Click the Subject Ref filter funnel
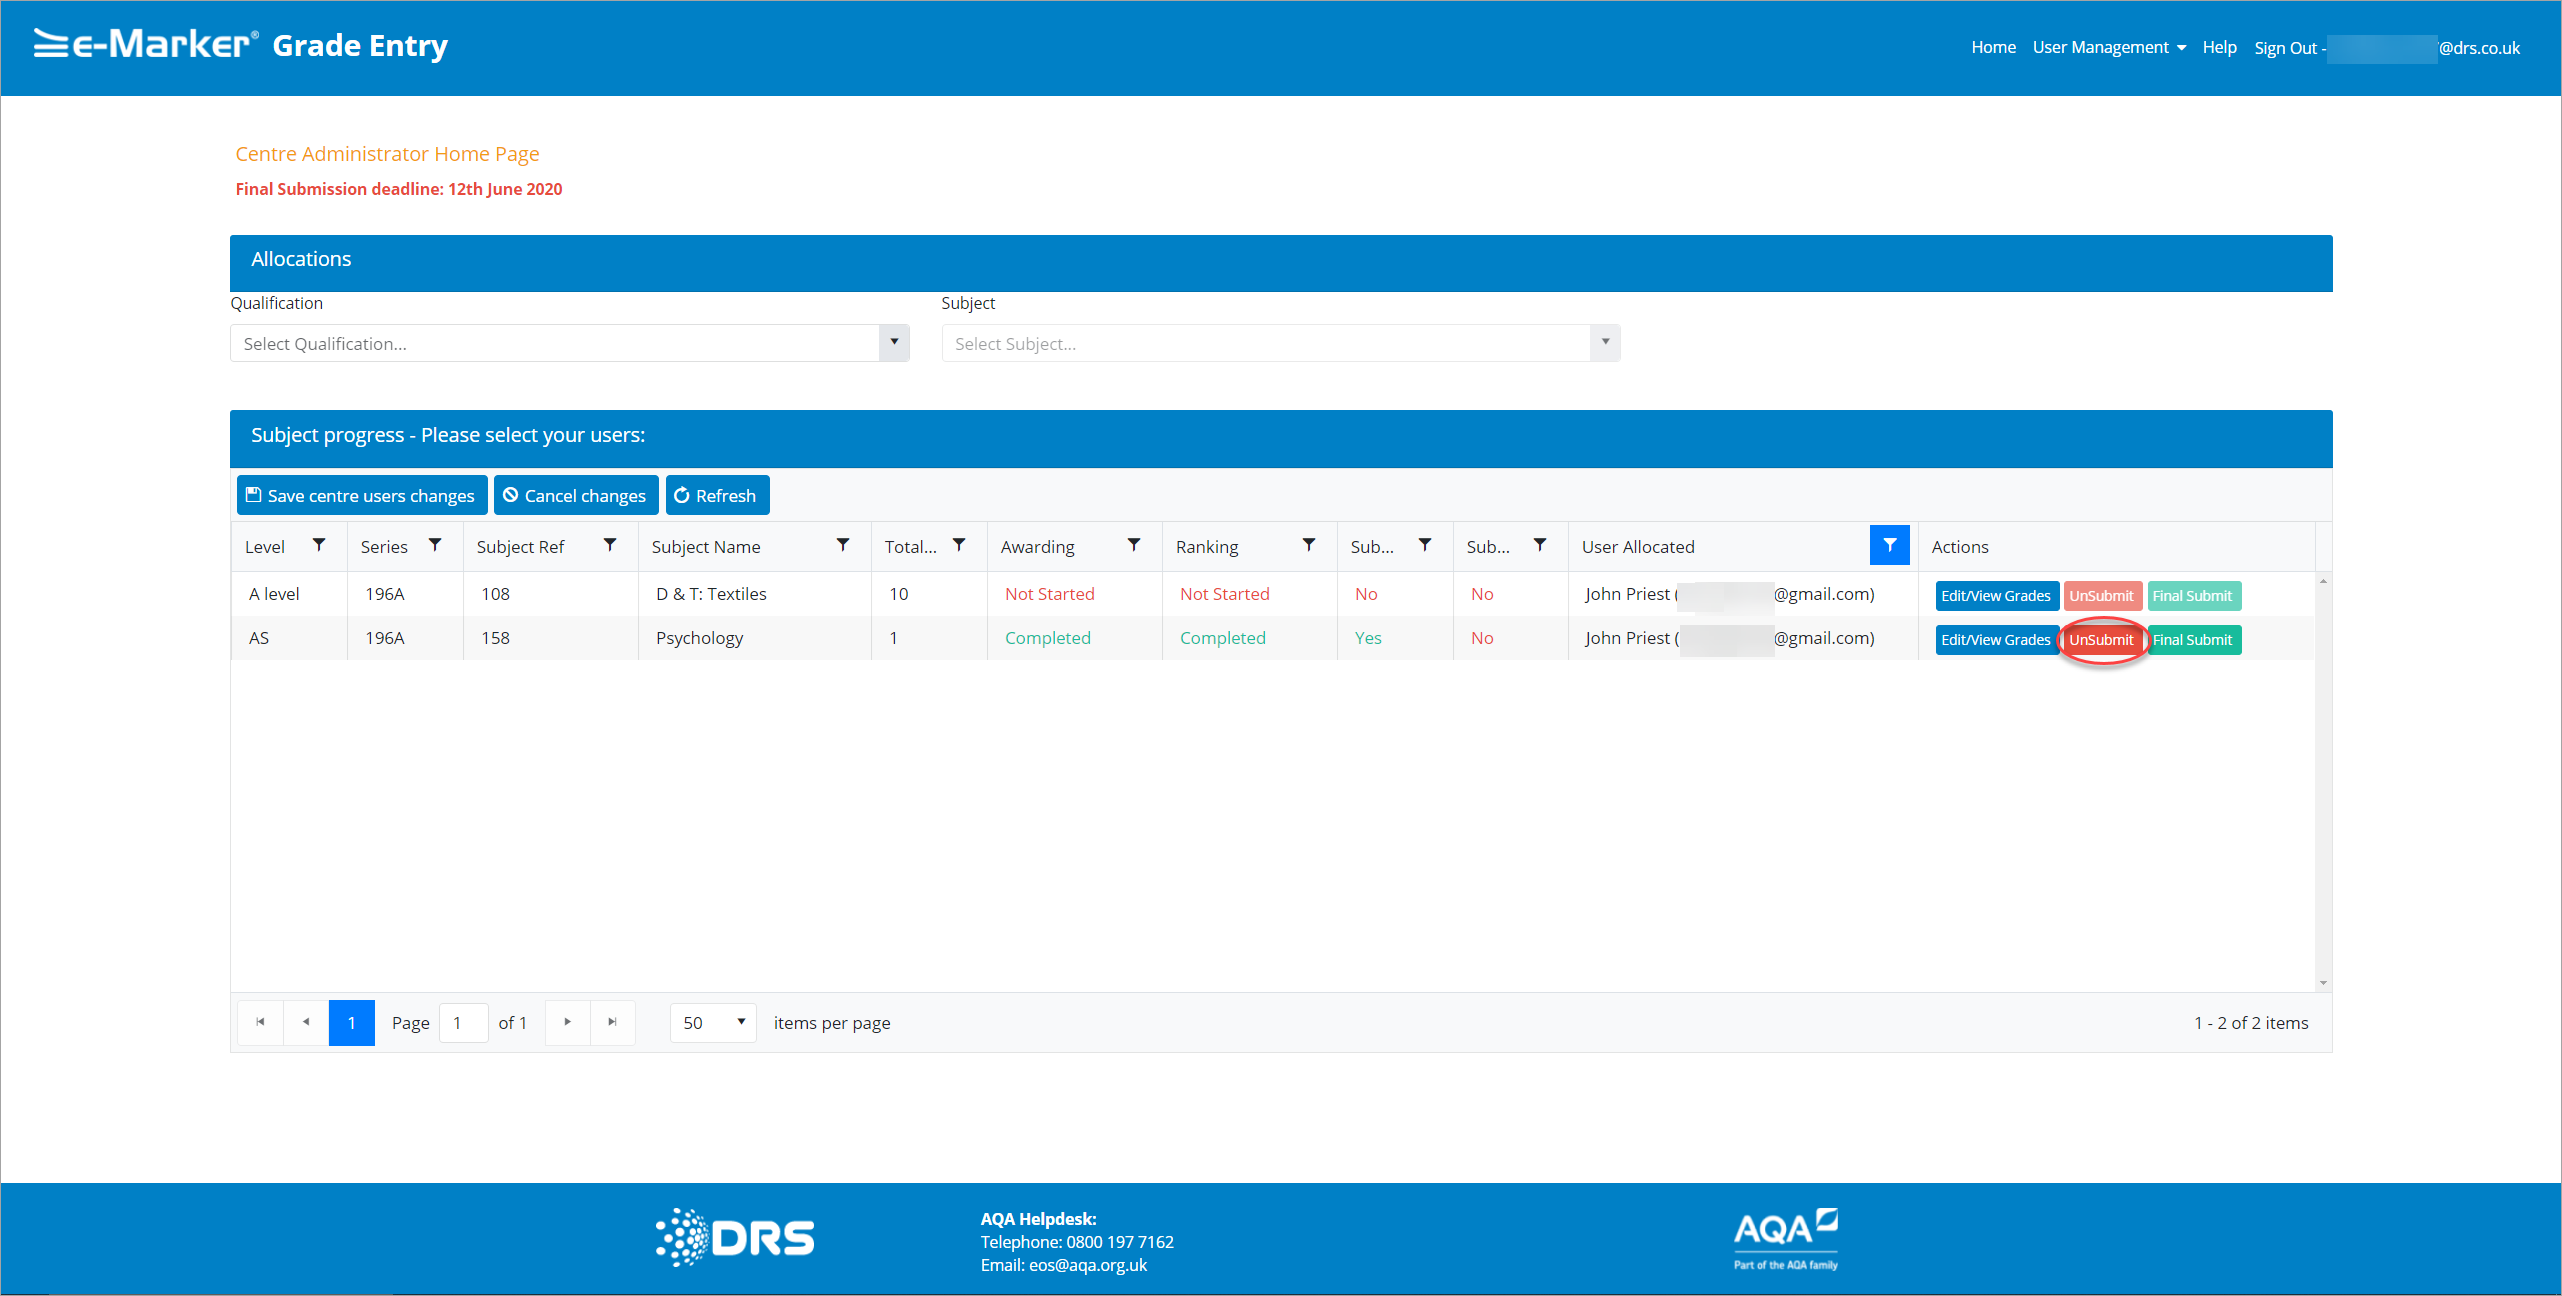The height and width of the screenshot is (1296, 2562). point(610,545)
